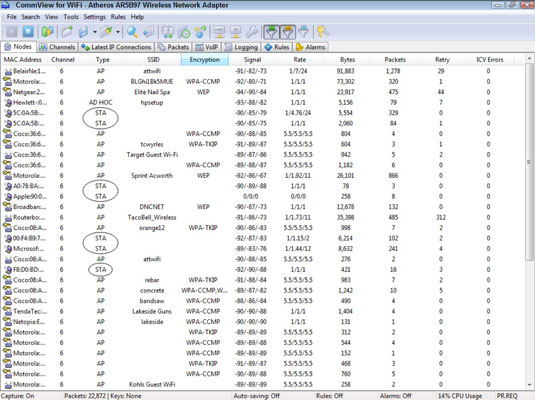This screenshot has height=400, width=535.
Task: Click the icon right of magnifier
Action: click(149, 32)
